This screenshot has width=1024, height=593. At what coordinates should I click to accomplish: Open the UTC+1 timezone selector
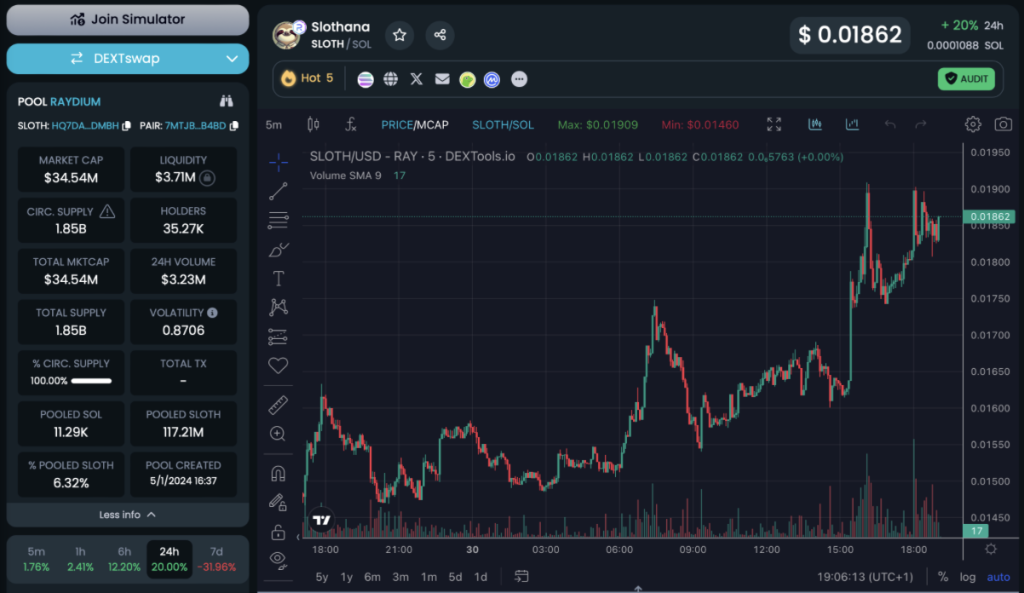point(865,577)
